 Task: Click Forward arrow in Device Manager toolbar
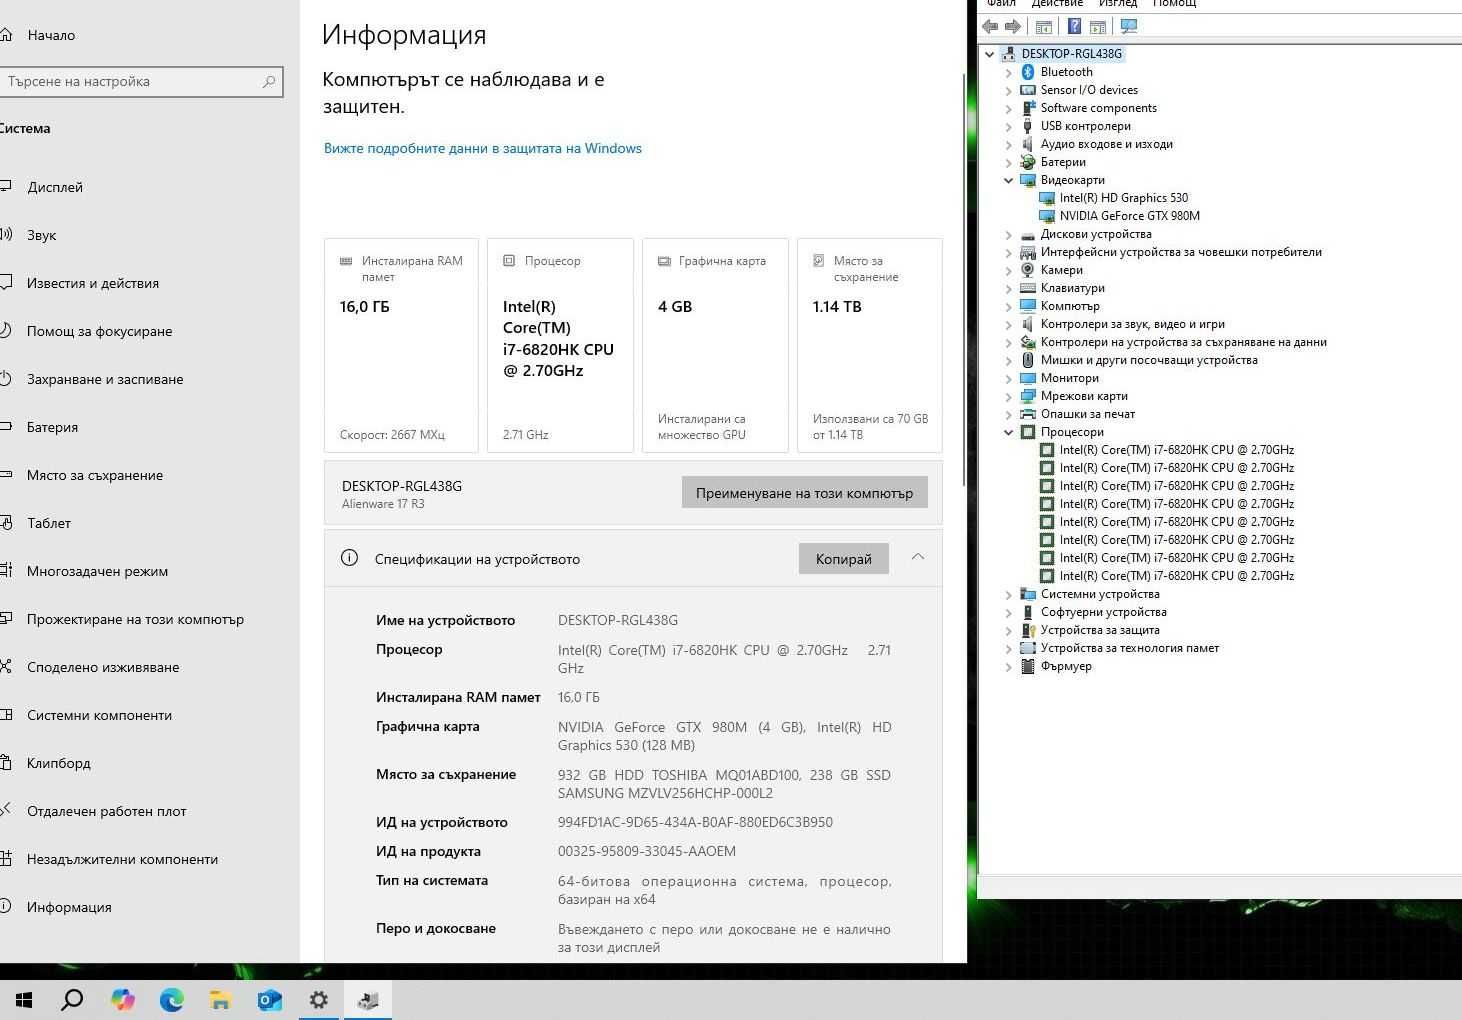pos(1013,26)
